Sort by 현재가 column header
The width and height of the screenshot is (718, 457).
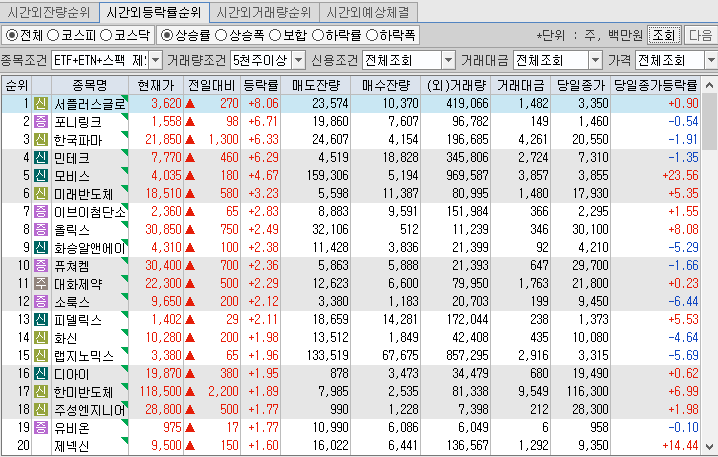(x=156, y=86)
